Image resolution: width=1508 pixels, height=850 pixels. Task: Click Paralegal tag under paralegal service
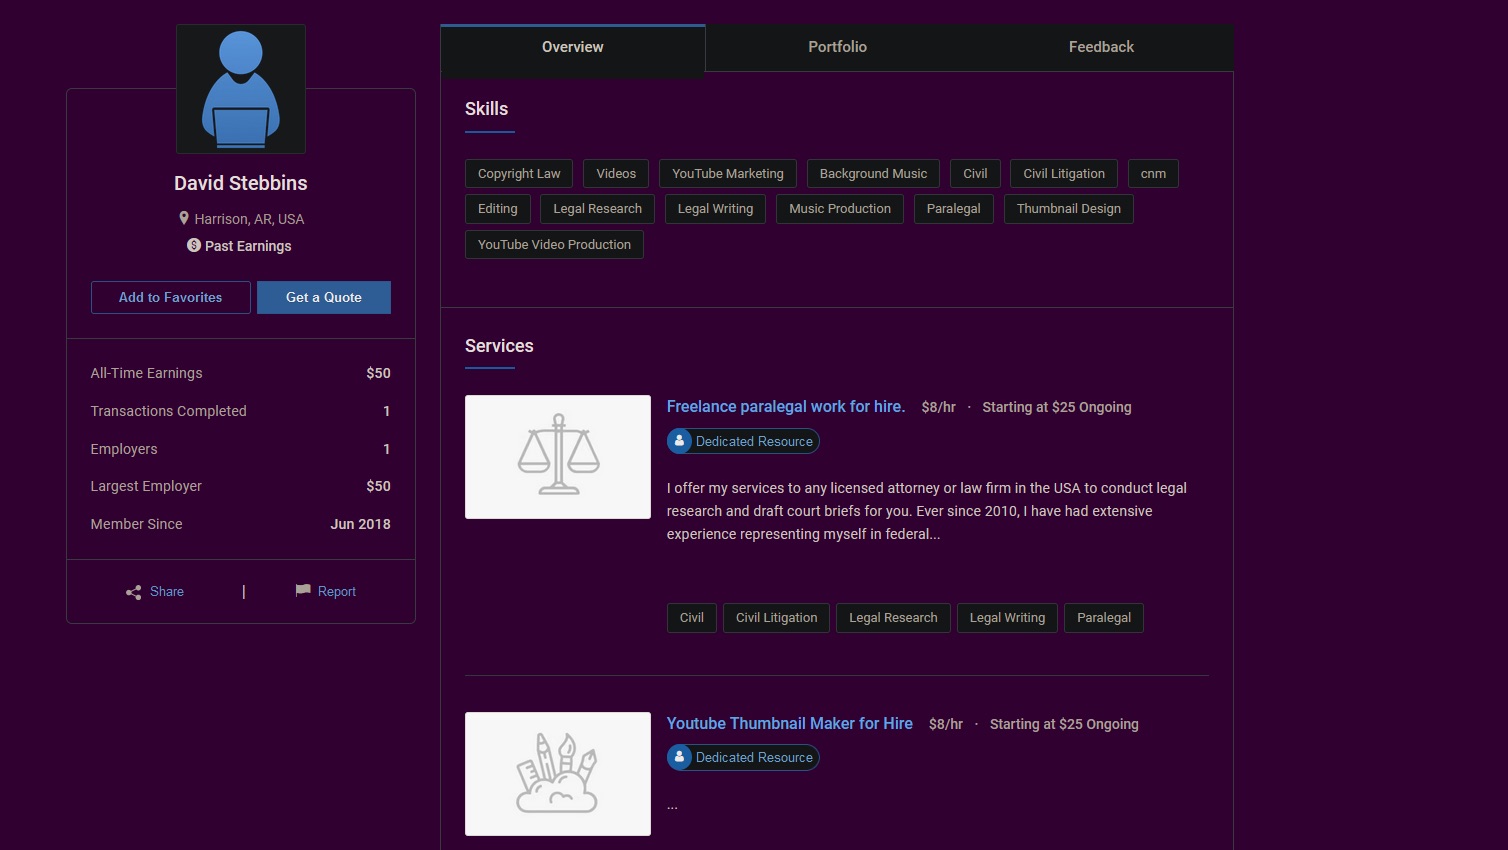pyautogui.click(x=1104, y=617)
